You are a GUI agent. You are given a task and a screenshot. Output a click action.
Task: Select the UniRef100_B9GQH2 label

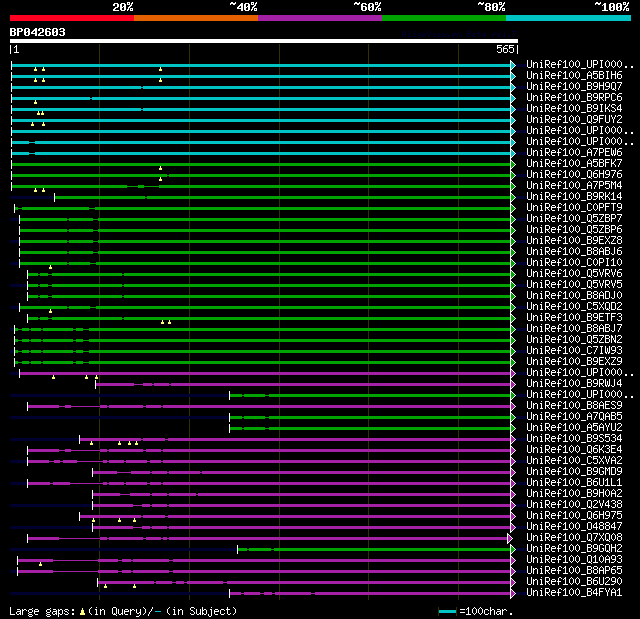pyautogui.click(x=574, y=549)
